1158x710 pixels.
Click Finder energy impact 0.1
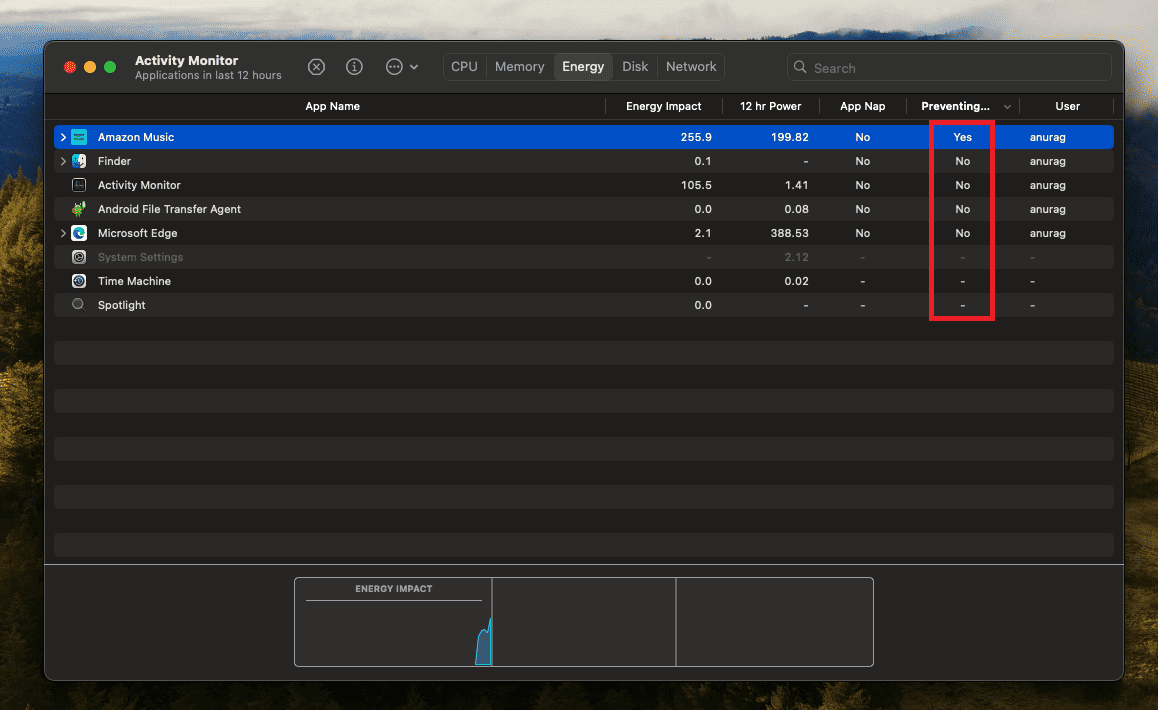pos(703,161)
